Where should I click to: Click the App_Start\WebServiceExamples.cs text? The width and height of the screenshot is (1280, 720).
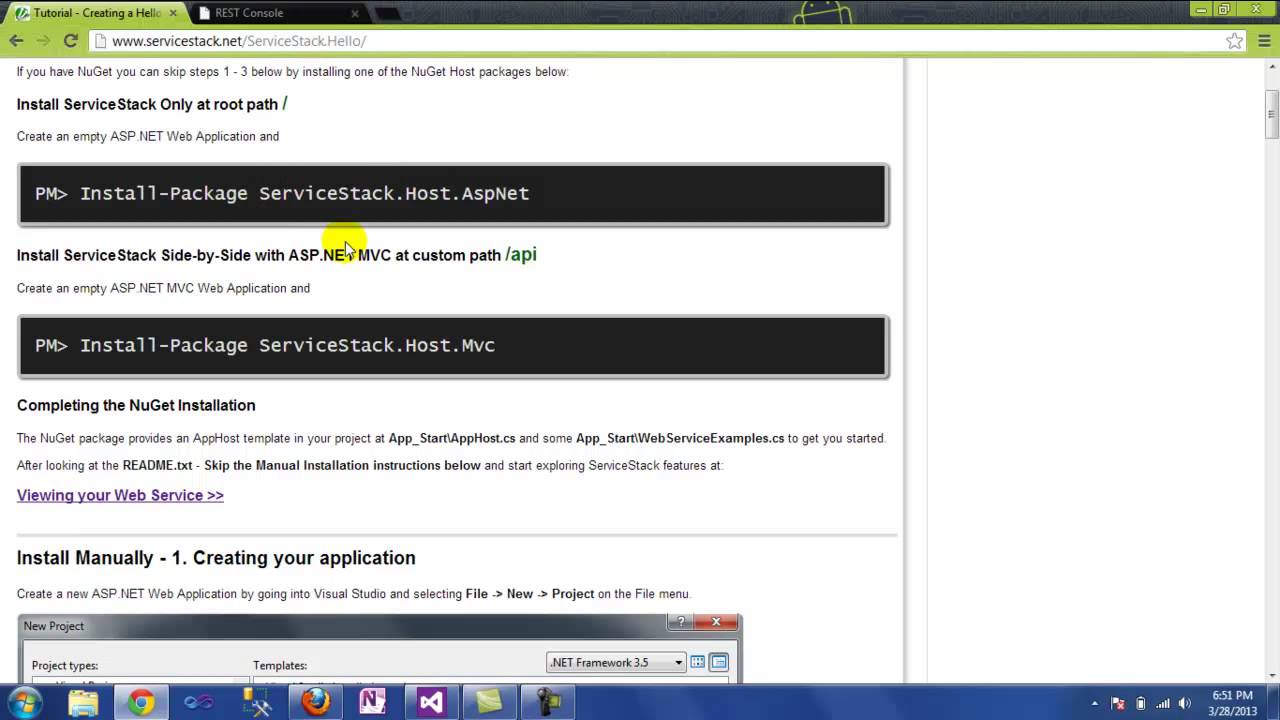coord(680,438)
